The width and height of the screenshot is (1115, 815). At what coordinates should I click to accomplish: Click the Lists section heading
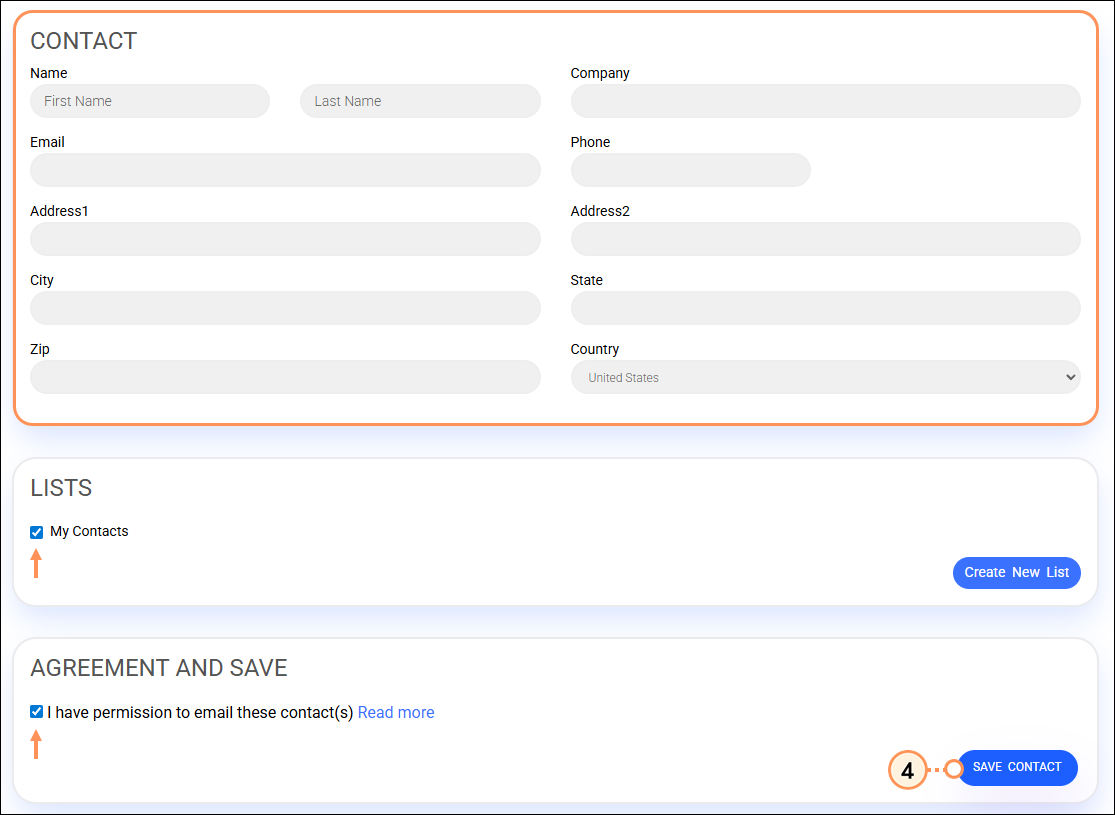click(61, 488)
